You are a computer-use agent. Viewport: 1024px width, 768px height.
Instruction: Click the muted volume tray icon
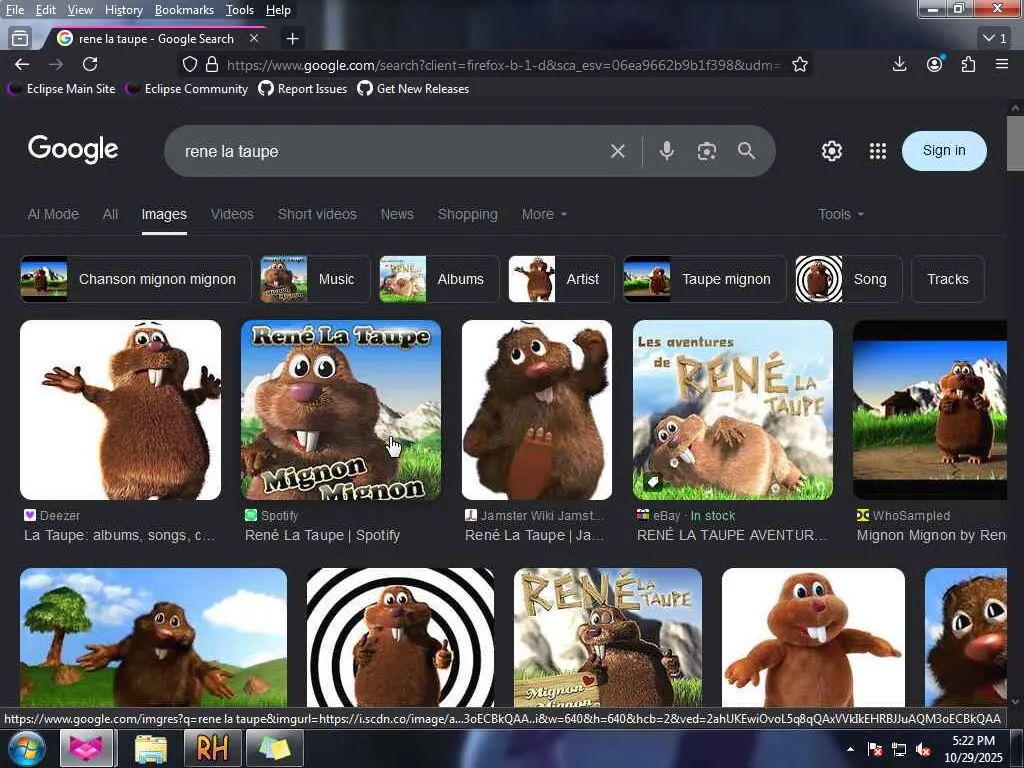[x=923, y=750]
